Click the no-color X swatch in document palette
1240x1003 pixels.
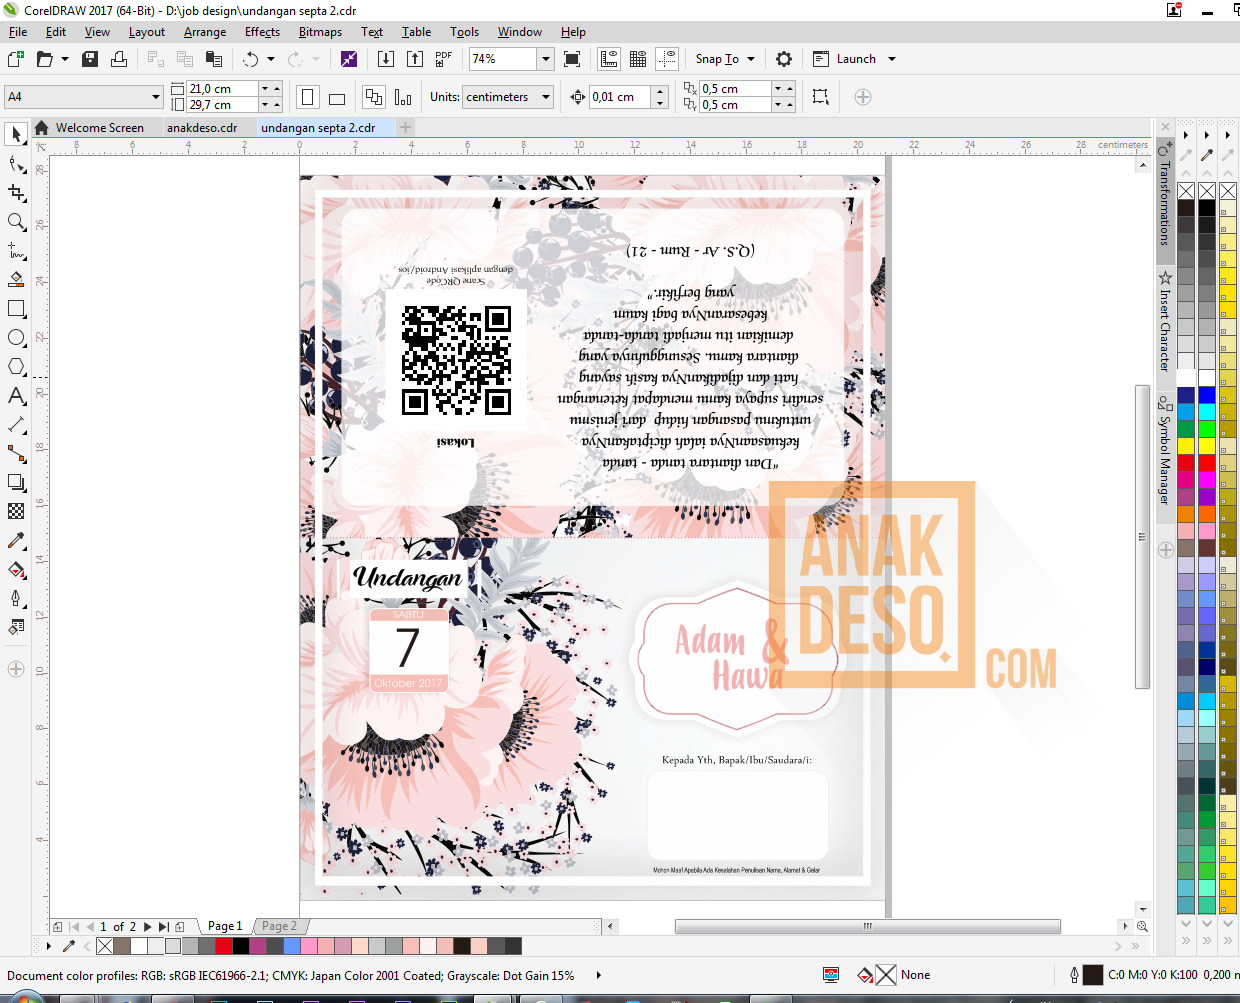pos(105,946)
